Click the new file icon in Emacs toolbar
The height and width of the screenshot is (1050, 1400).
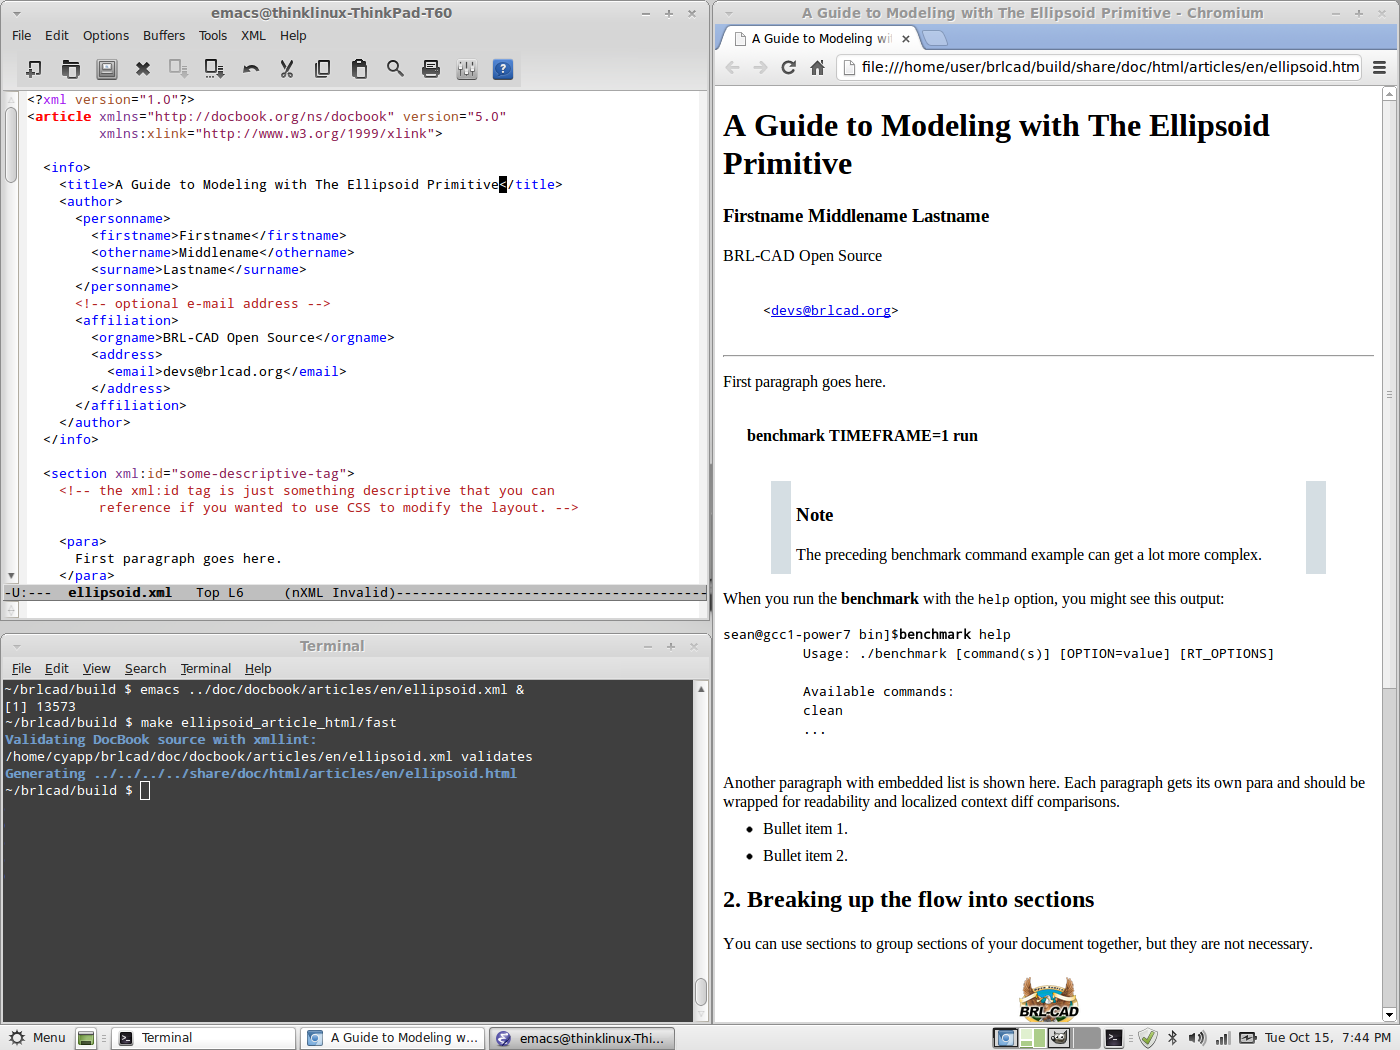click(x=34, y=69)
